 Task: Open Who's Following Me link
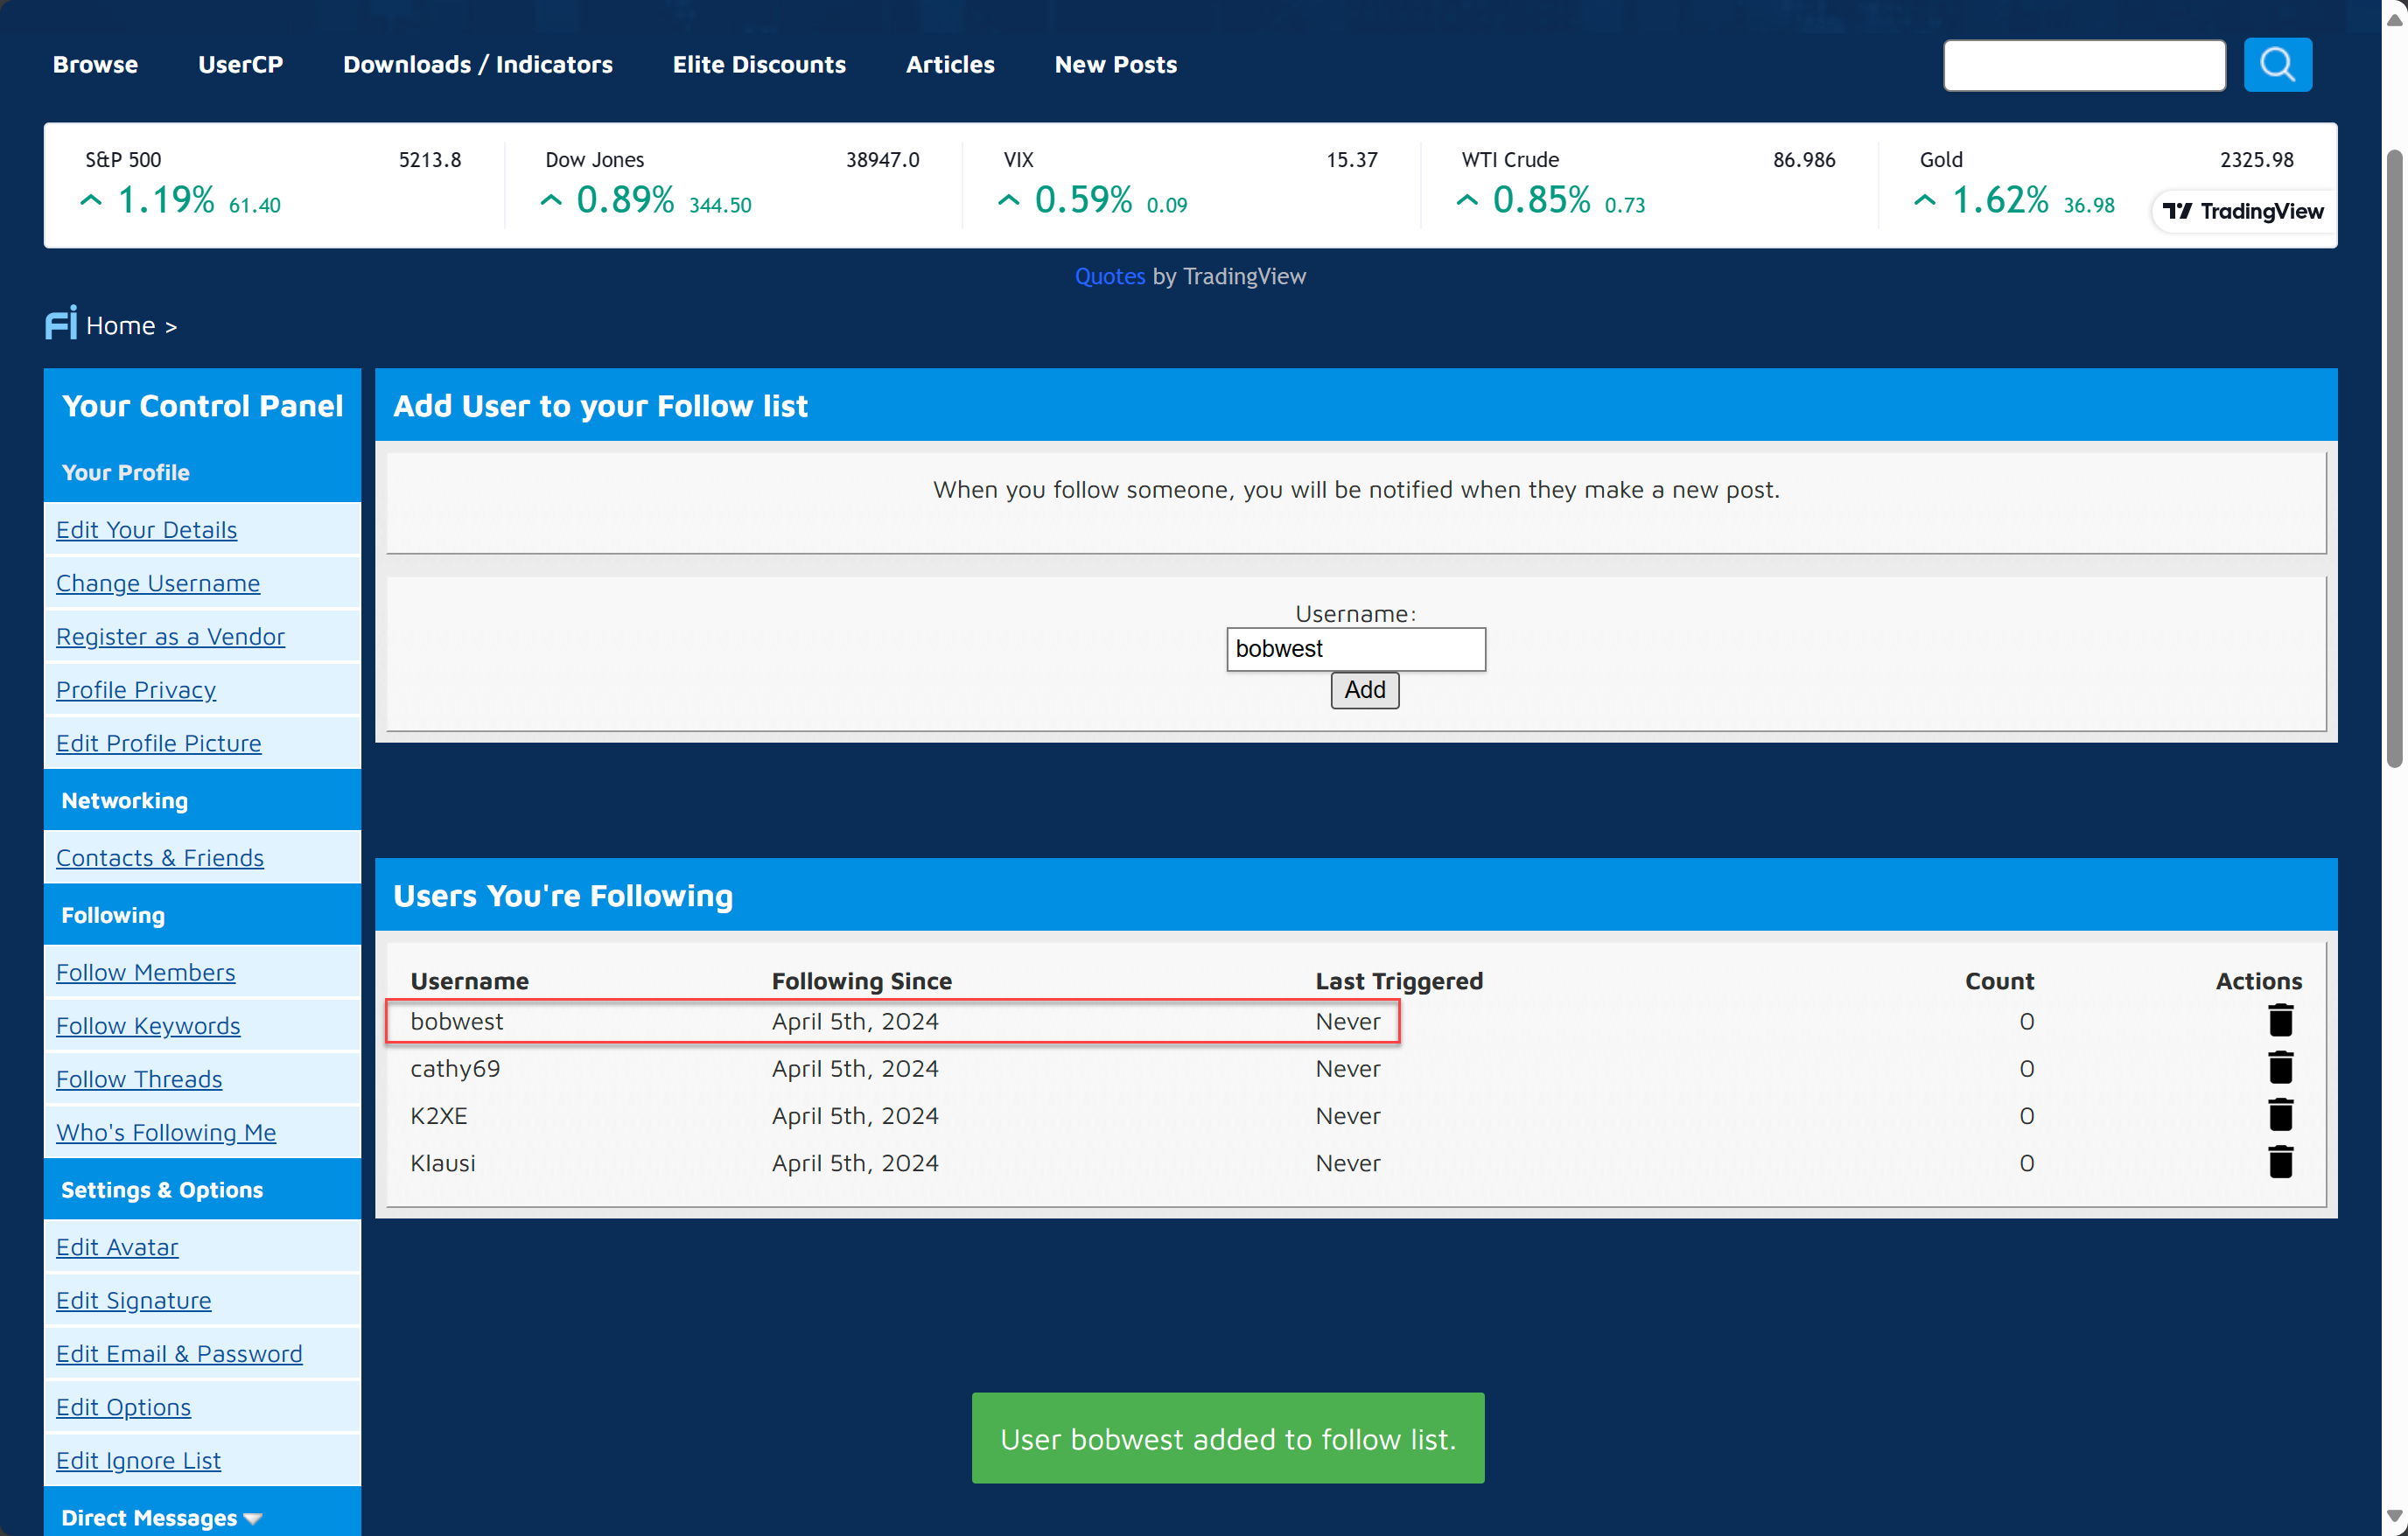click(166, 1131)
